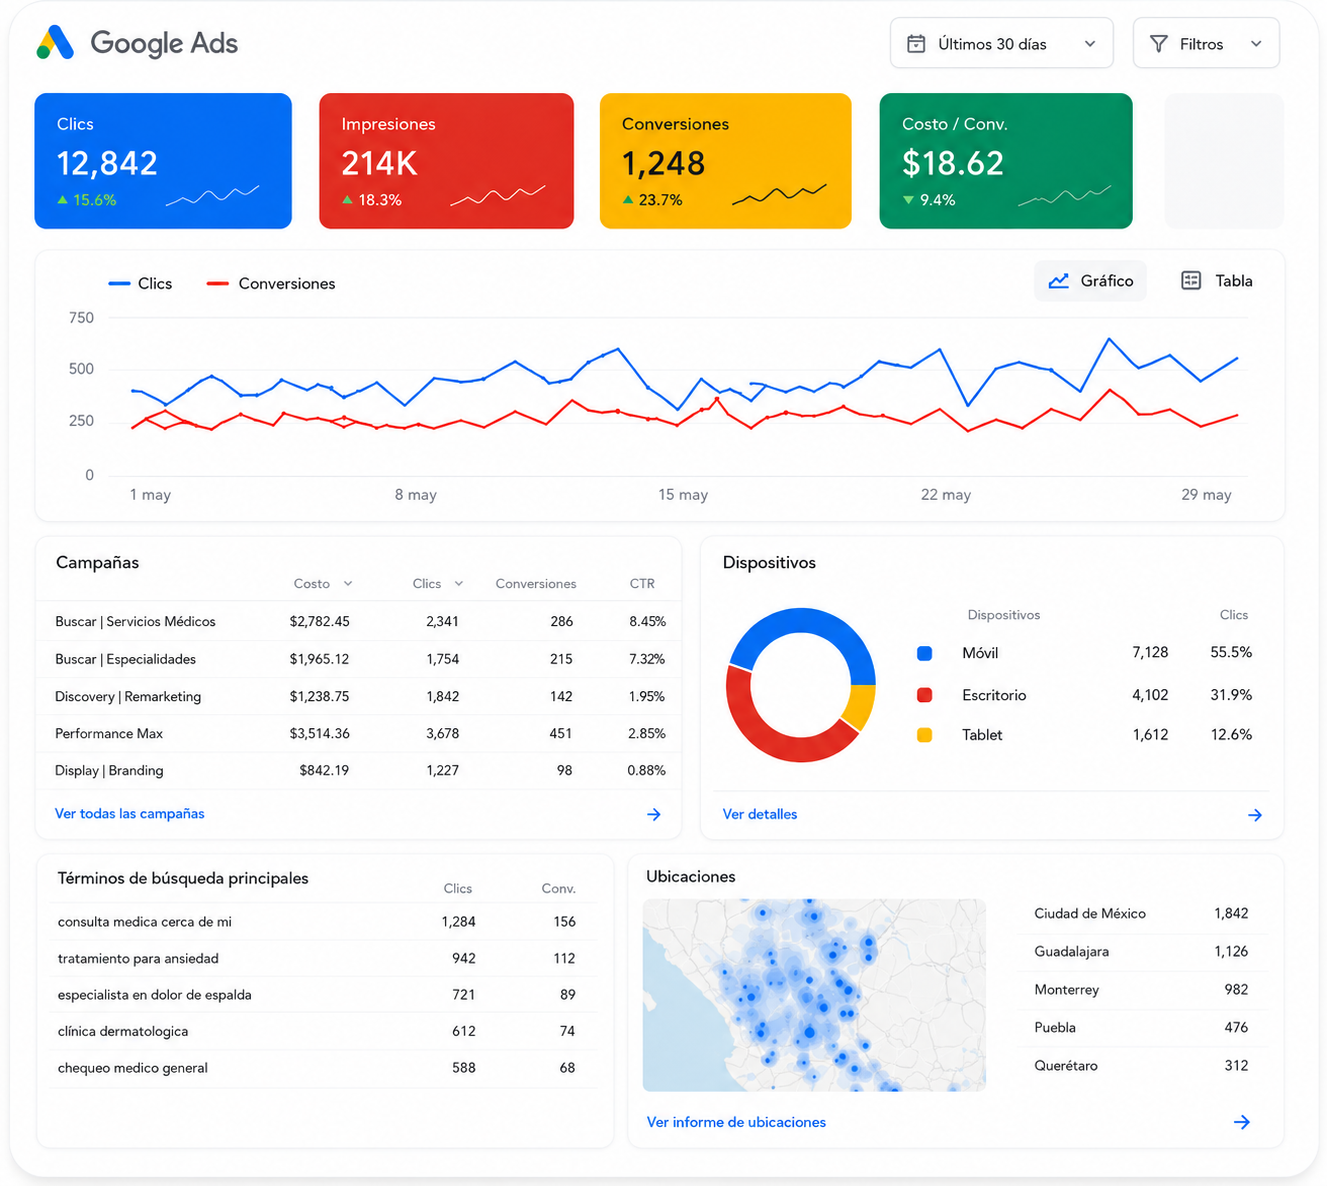Click the Google Ads logo icon
Image resolution: width=1327 pixels, height=1186 pixels.
pos(55,43)
